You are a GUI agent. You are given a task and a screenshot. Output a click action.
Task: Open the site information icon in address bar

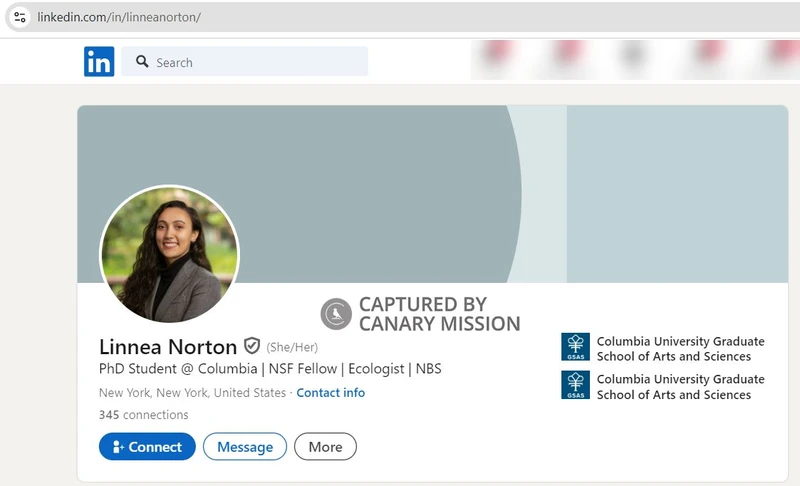click(20, 17)
